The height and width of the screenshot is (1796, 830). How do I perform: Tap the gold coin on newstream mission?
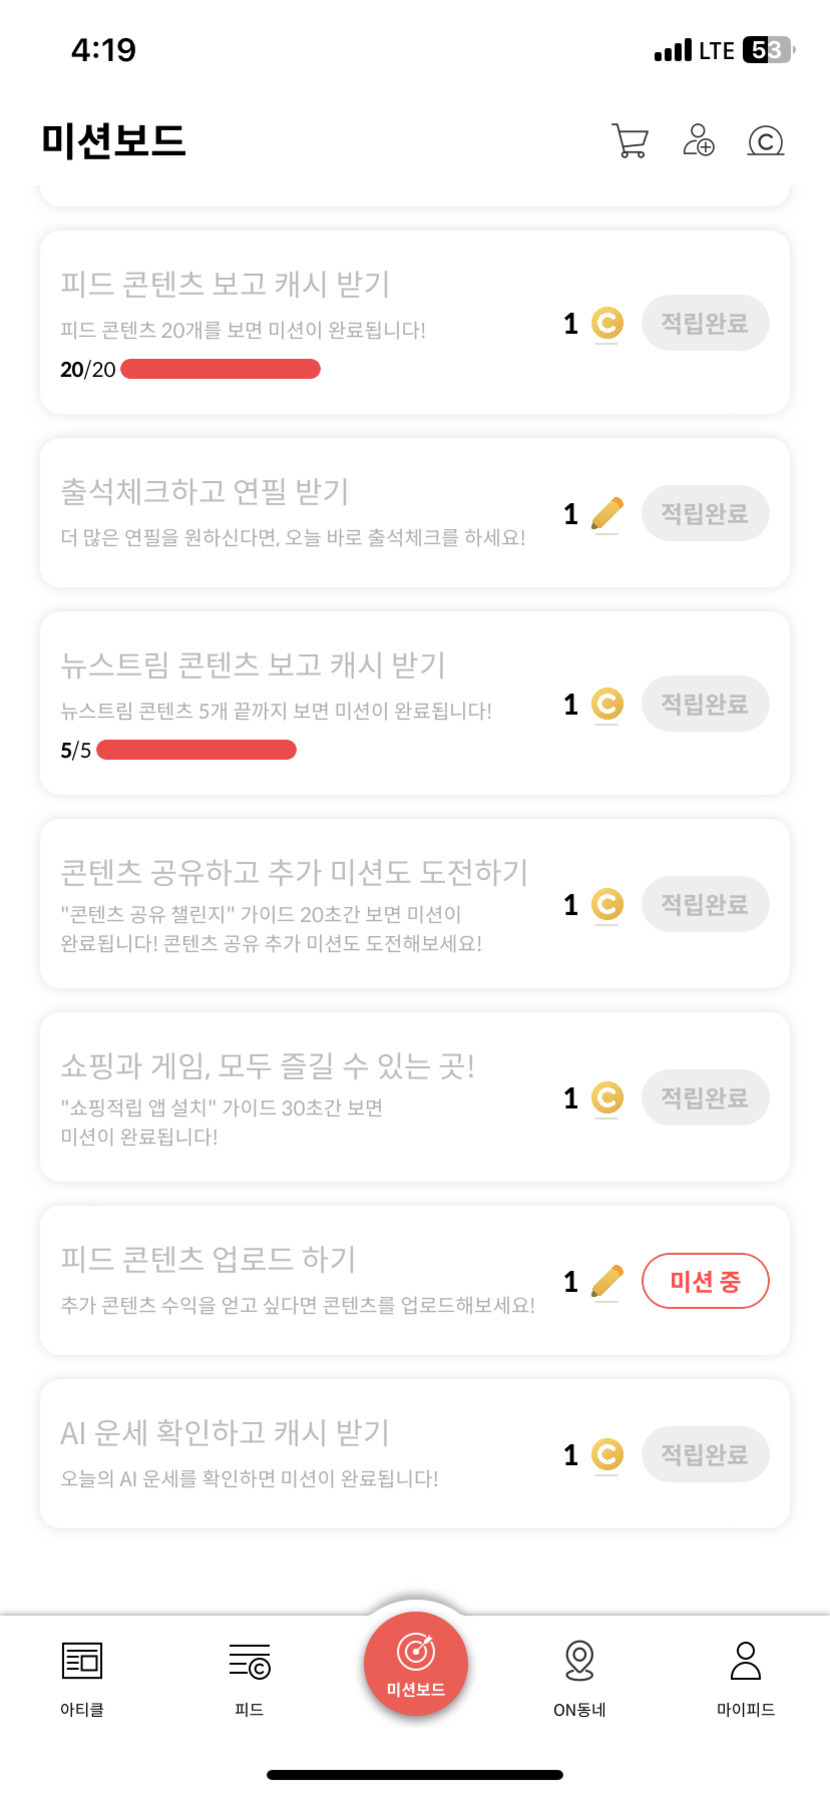click(607, 704)
